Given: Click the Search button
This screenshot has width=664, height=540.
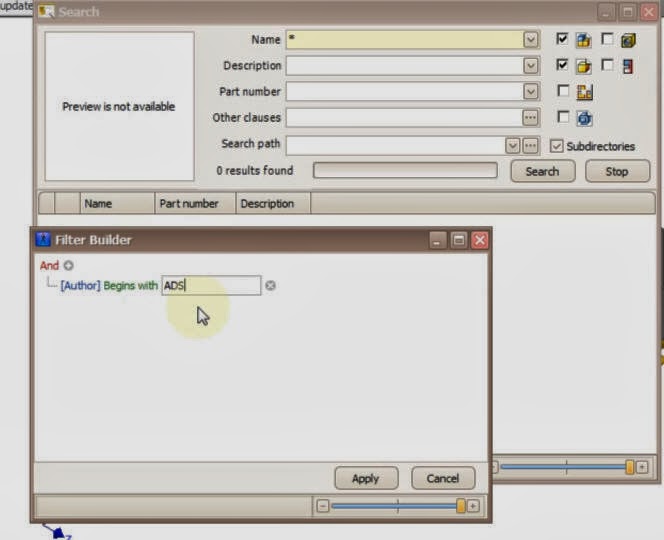Looking at the screenshot, I should [x=542, y=171].
